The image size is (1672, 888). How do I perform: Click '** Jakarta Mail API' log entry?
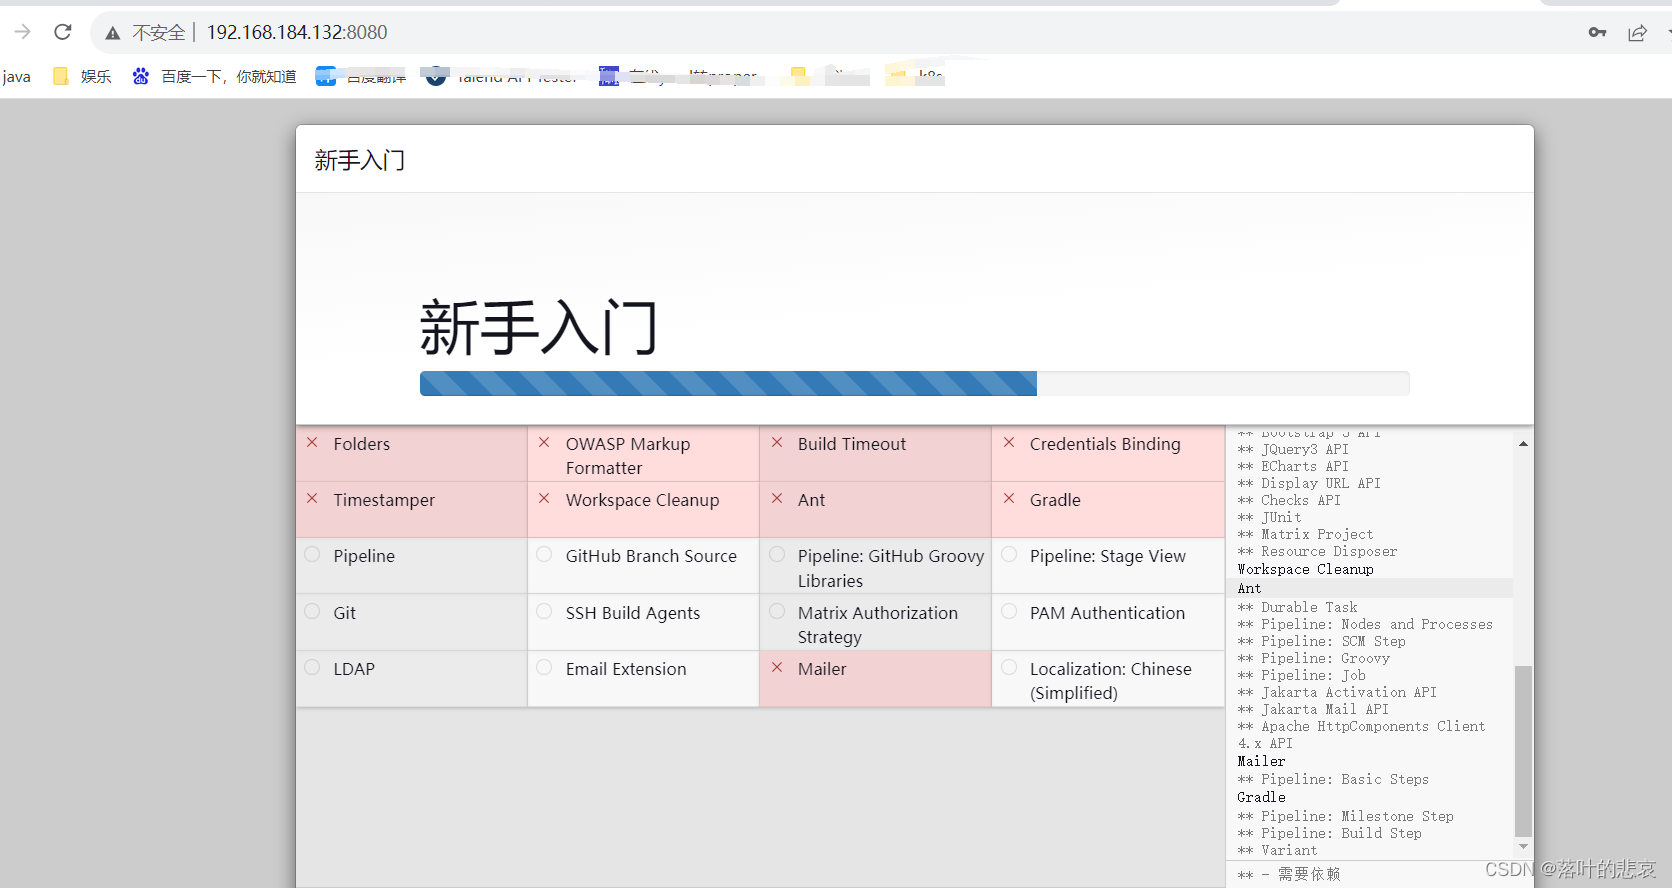pyautogui.click(x=1313, y=709)
